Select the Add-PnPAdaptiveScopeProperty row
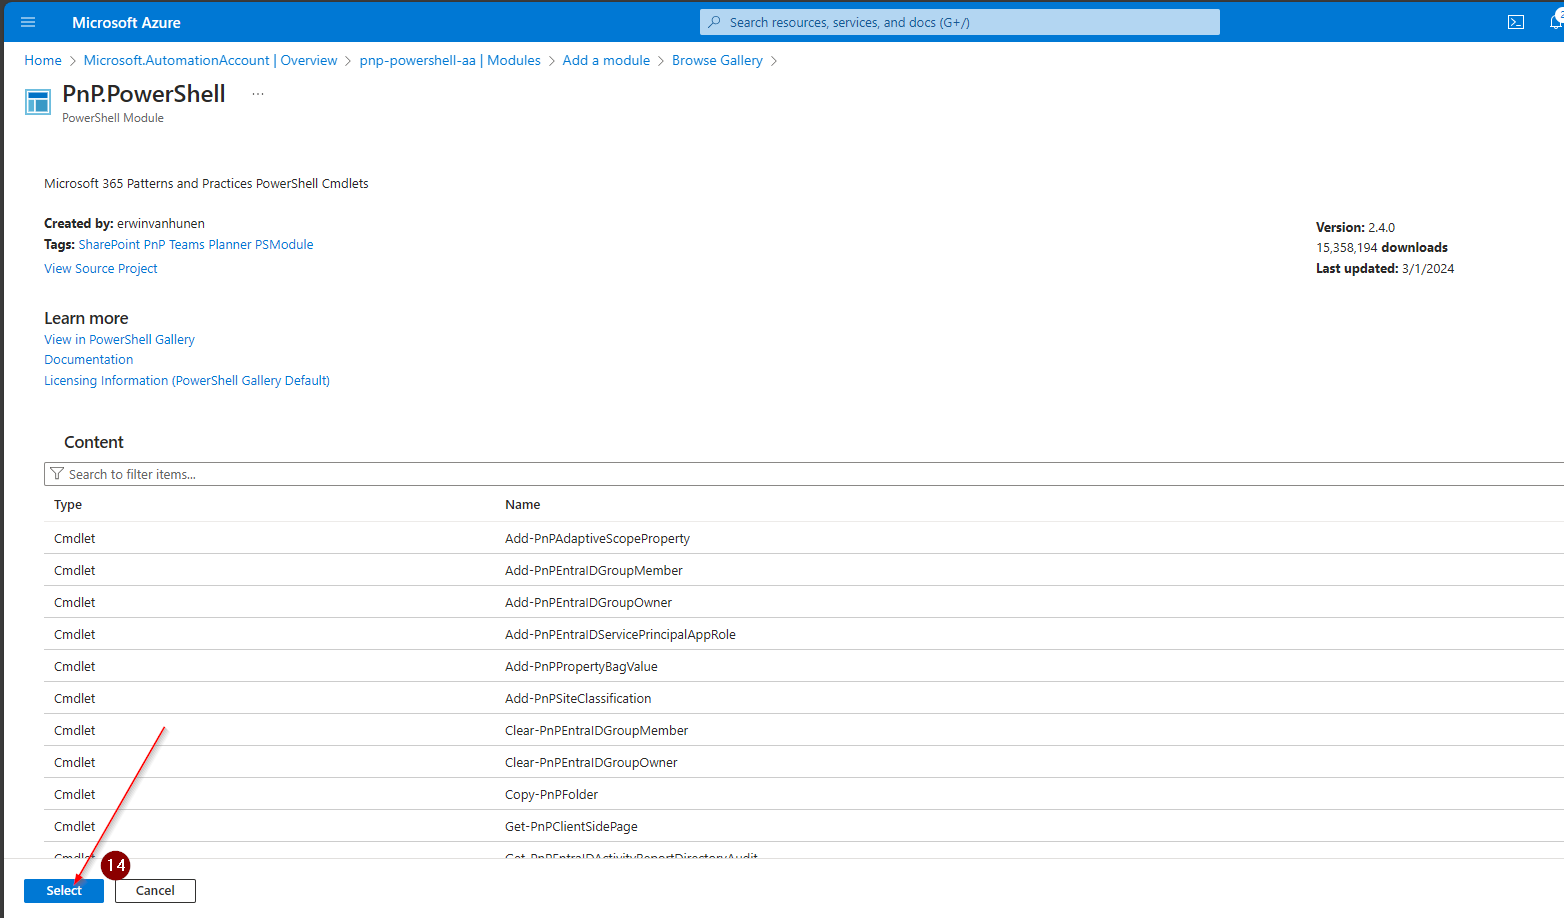The image size is (1564, 918). point(804,538)
